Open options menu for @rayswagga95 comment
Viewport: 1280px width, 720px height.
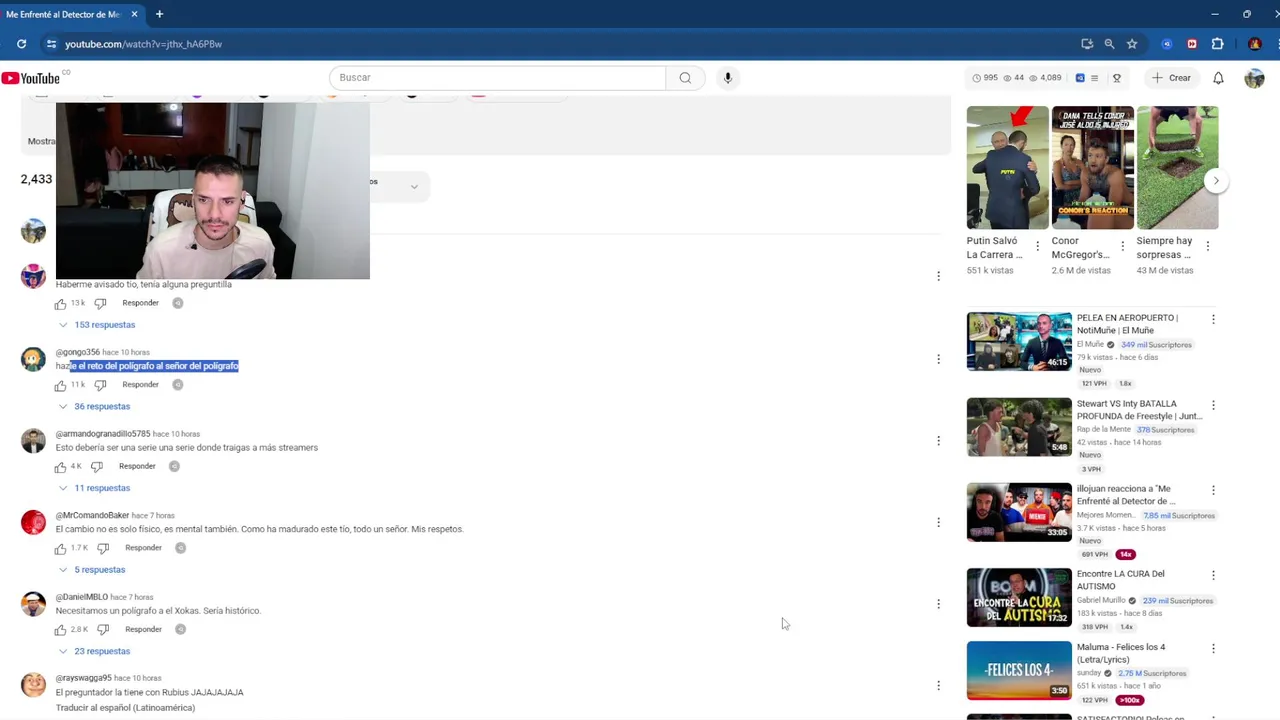938,686
